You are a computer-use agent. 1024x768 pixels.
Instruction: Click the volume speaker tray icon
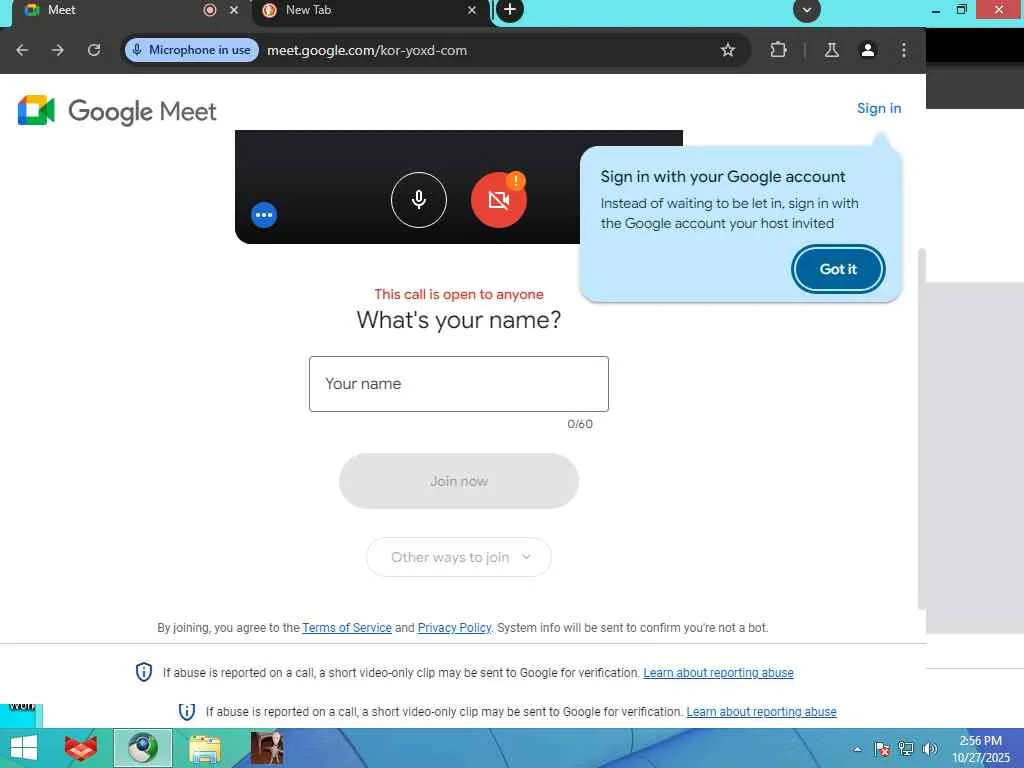(x=929, y=749)
